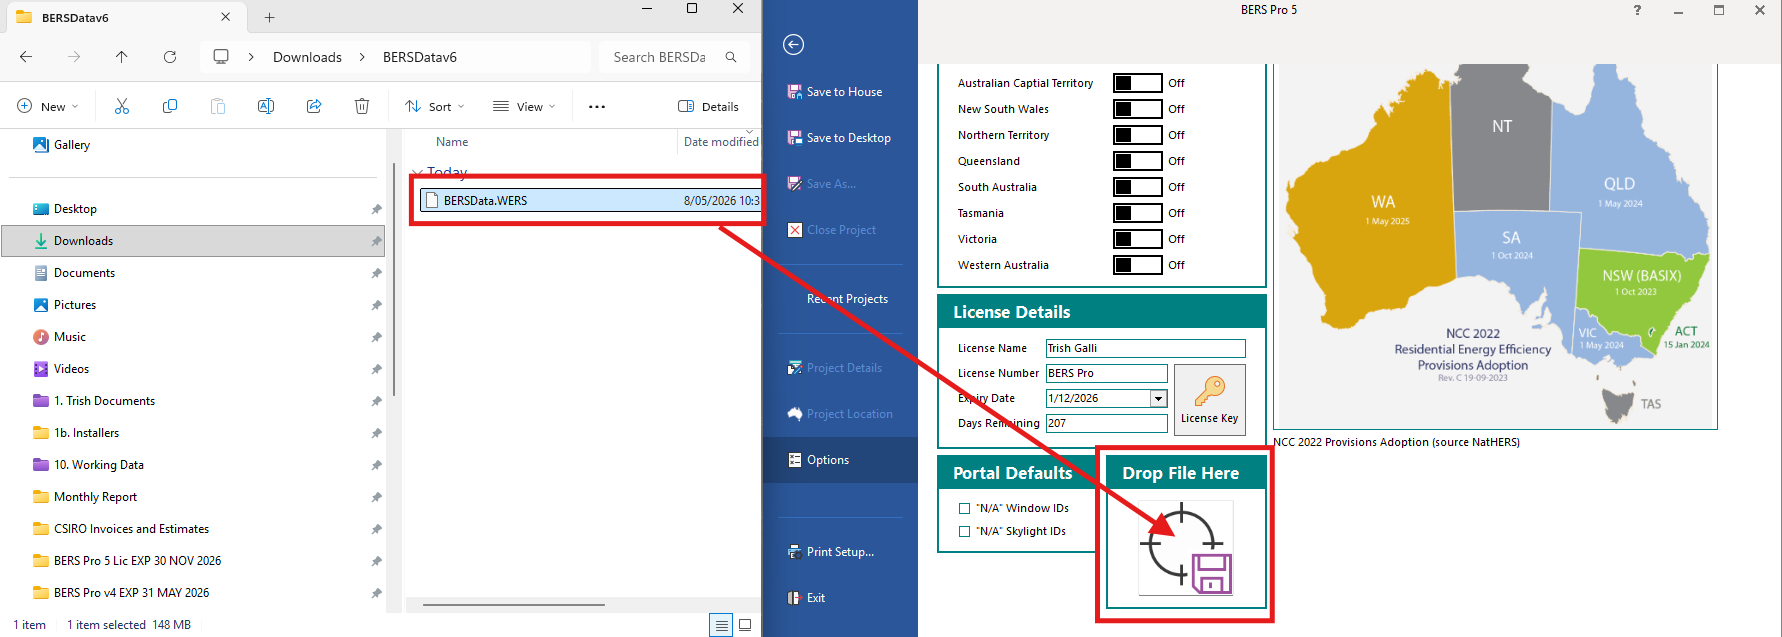Select the BERSData.WERS file
Image resolution: width=1782 pixels, height=637 pixels.
point(590,200)
